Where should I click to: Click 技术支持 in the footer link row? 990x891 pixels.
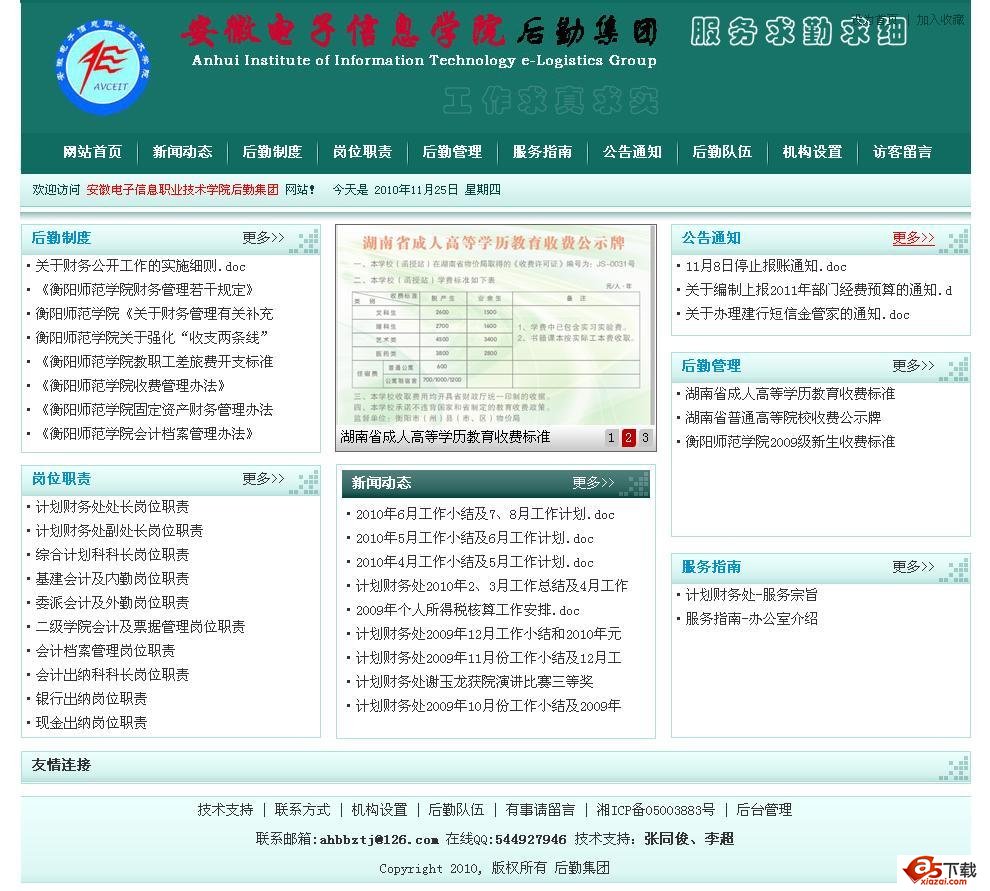(225, 810)
